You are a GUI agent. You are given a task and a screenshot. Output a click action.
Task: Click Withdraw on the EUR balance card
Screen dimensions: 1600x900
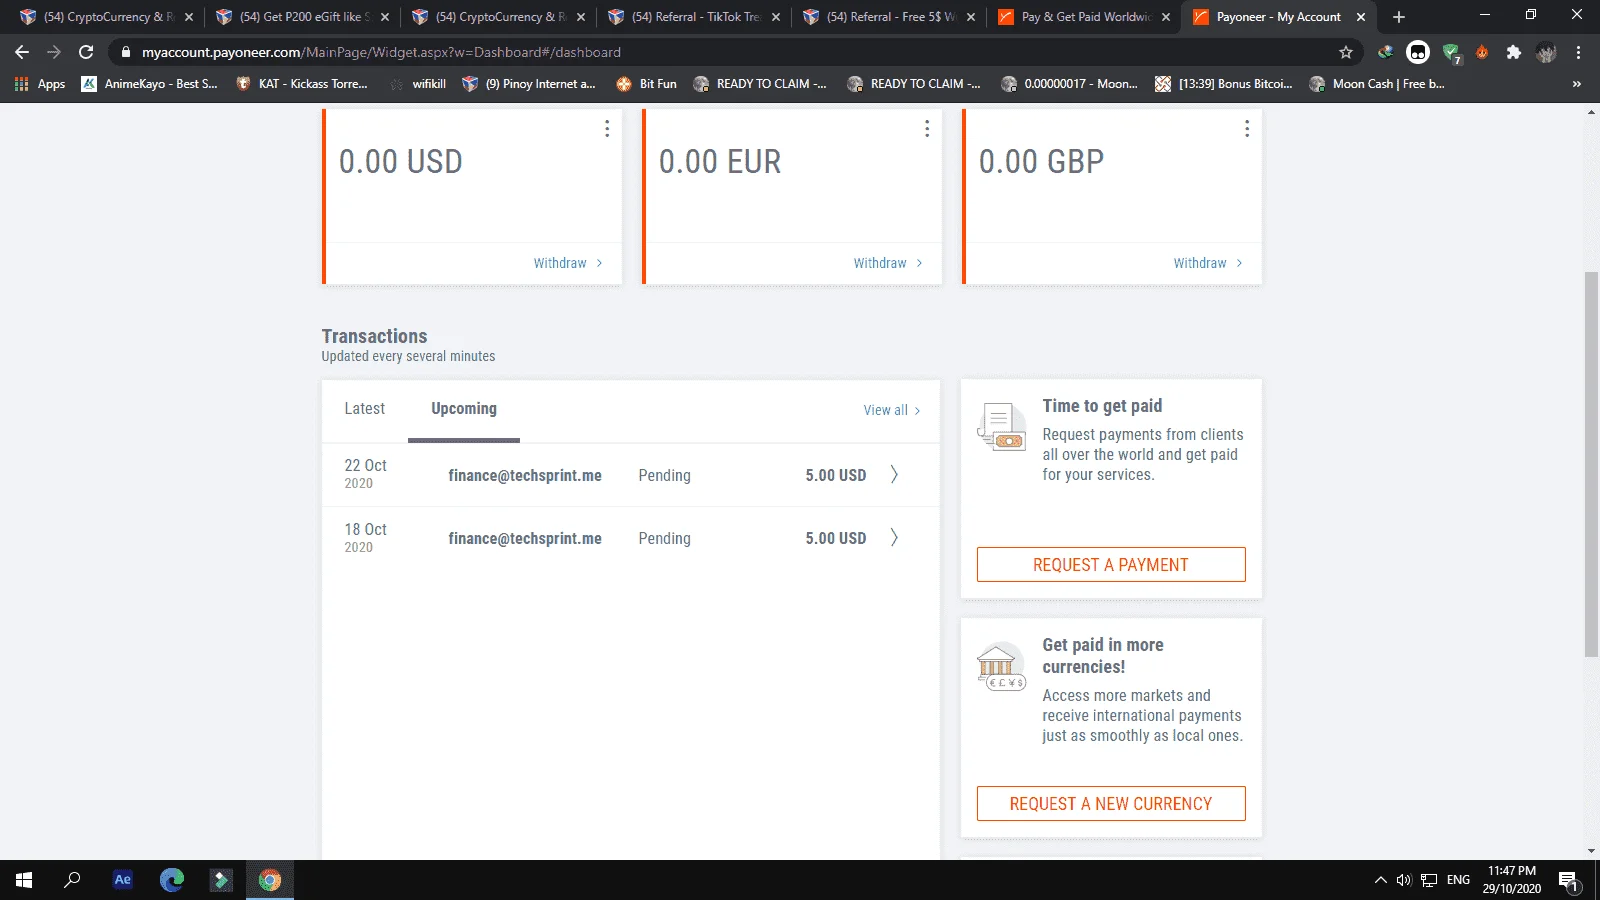(888, 263)
